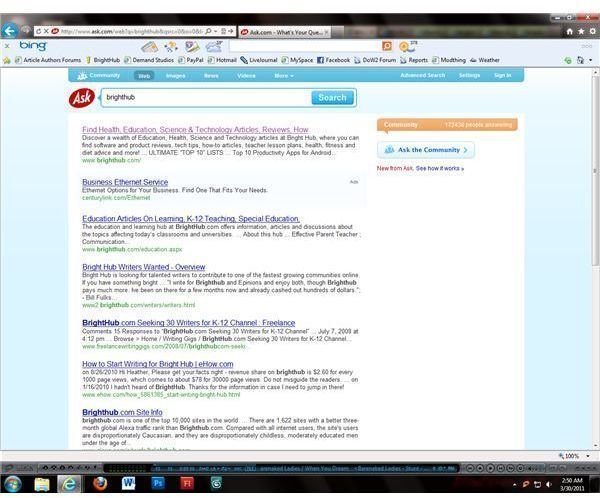Open the browser Tools gear icon

(592, 31)
